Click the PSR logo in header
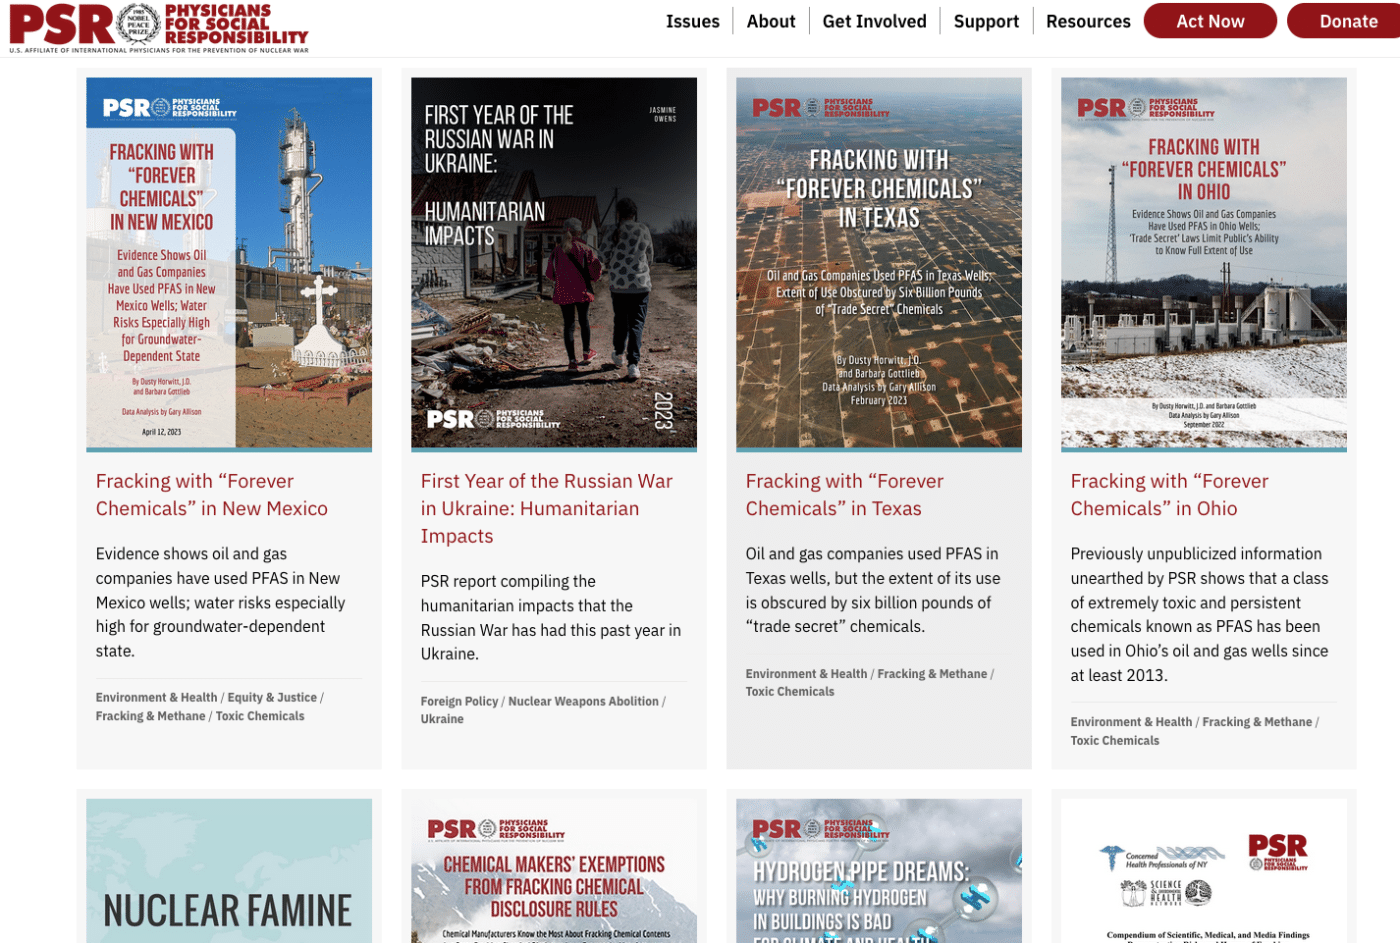Image resolution: width=1400 pixels, height=943 pixels. [159, 27]
